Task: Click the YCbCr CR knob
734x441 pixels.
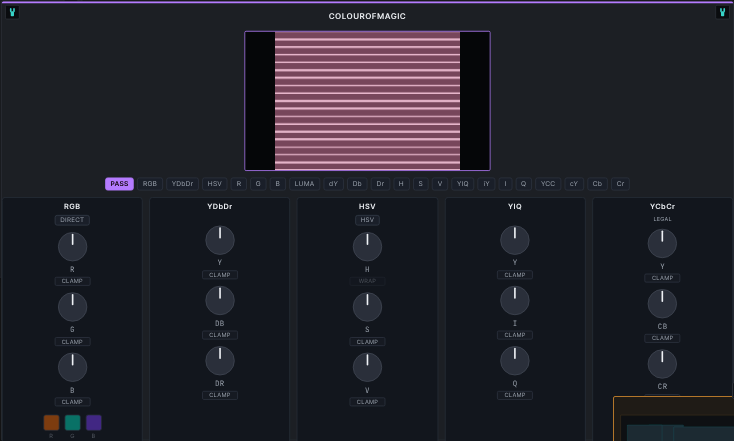Action: [662, 364]
